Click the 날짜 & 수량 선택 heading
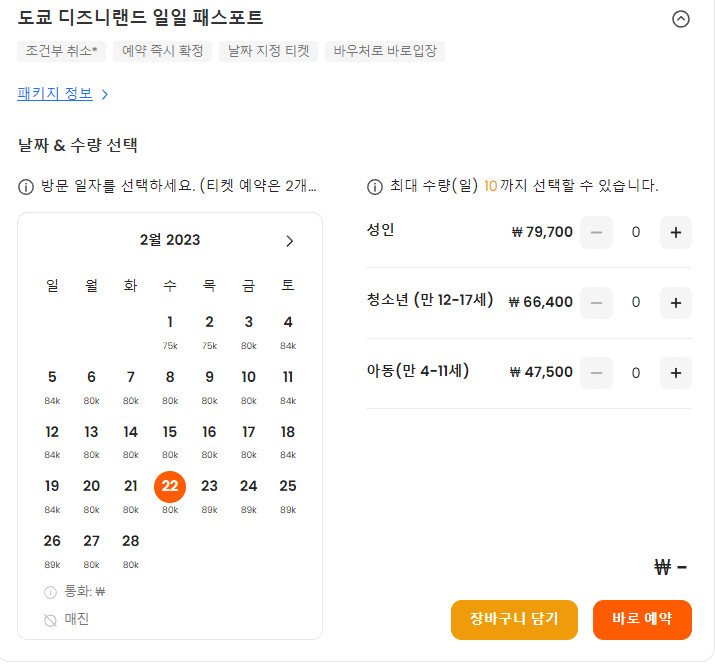Image resolution: width=715 pixels, height=669 pixels. click(78, 145)
